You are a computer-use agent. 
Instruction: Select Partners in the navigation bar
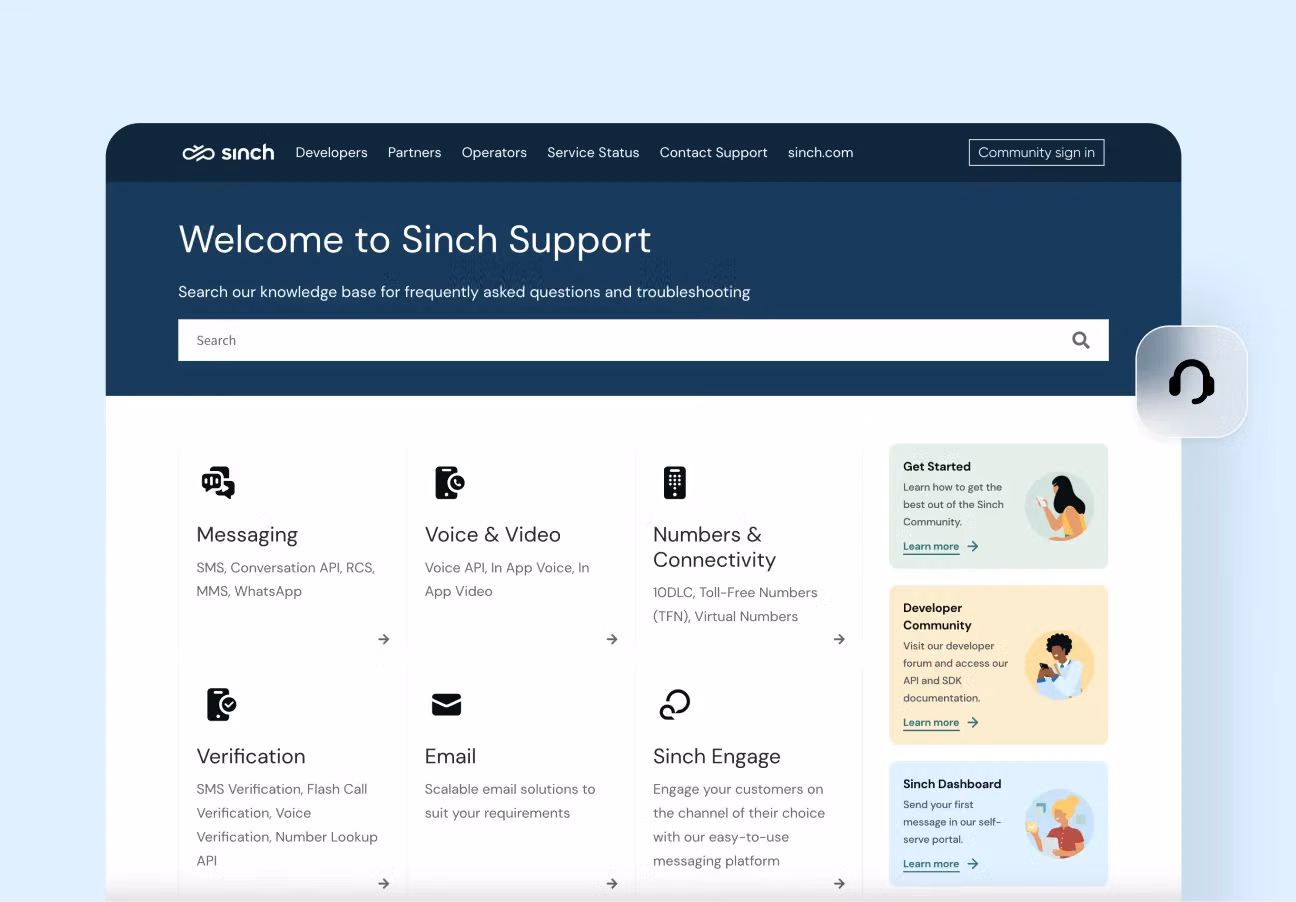(414, 152)
